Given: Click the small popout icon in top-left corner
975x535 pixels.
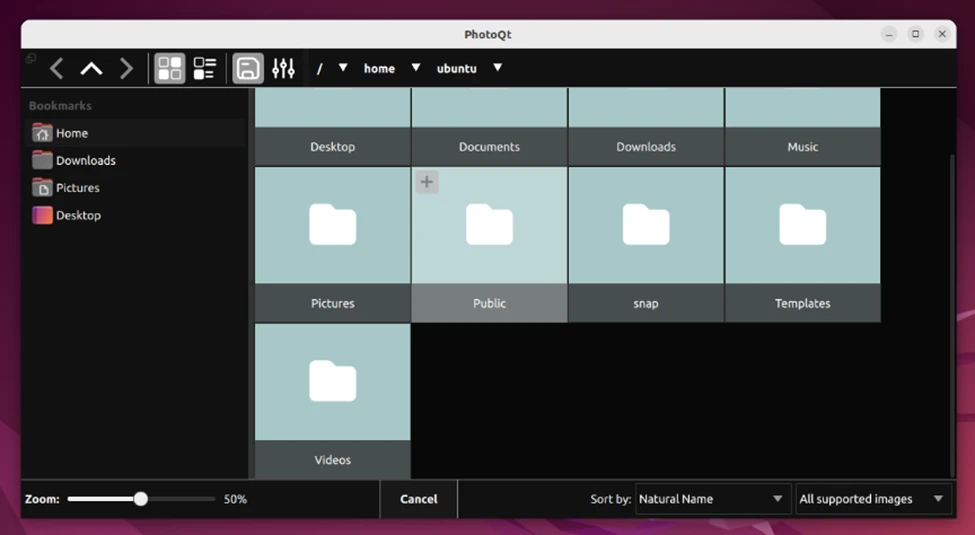Looking at the screenshot, I should (x=30, y=59).
